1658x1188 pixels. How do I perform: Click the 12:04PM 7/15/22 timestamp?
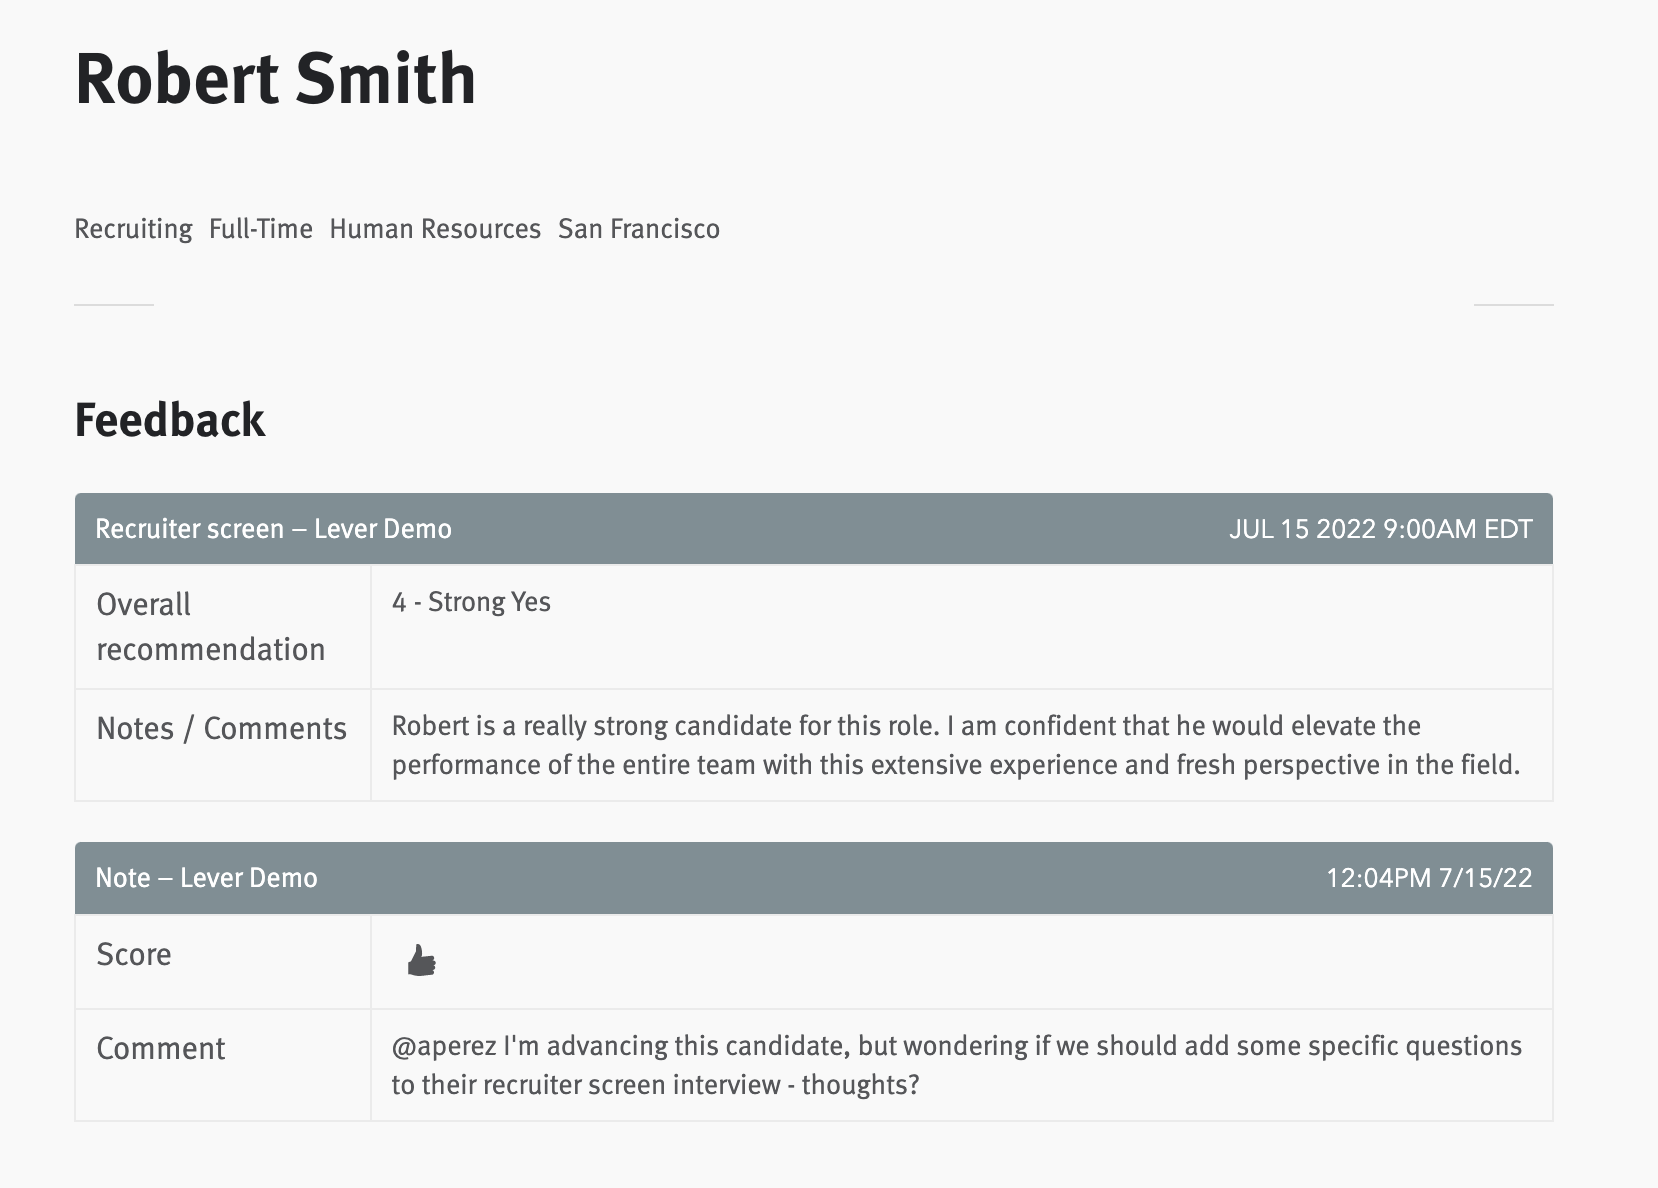pyautogui.click(x=1428, y=878)
